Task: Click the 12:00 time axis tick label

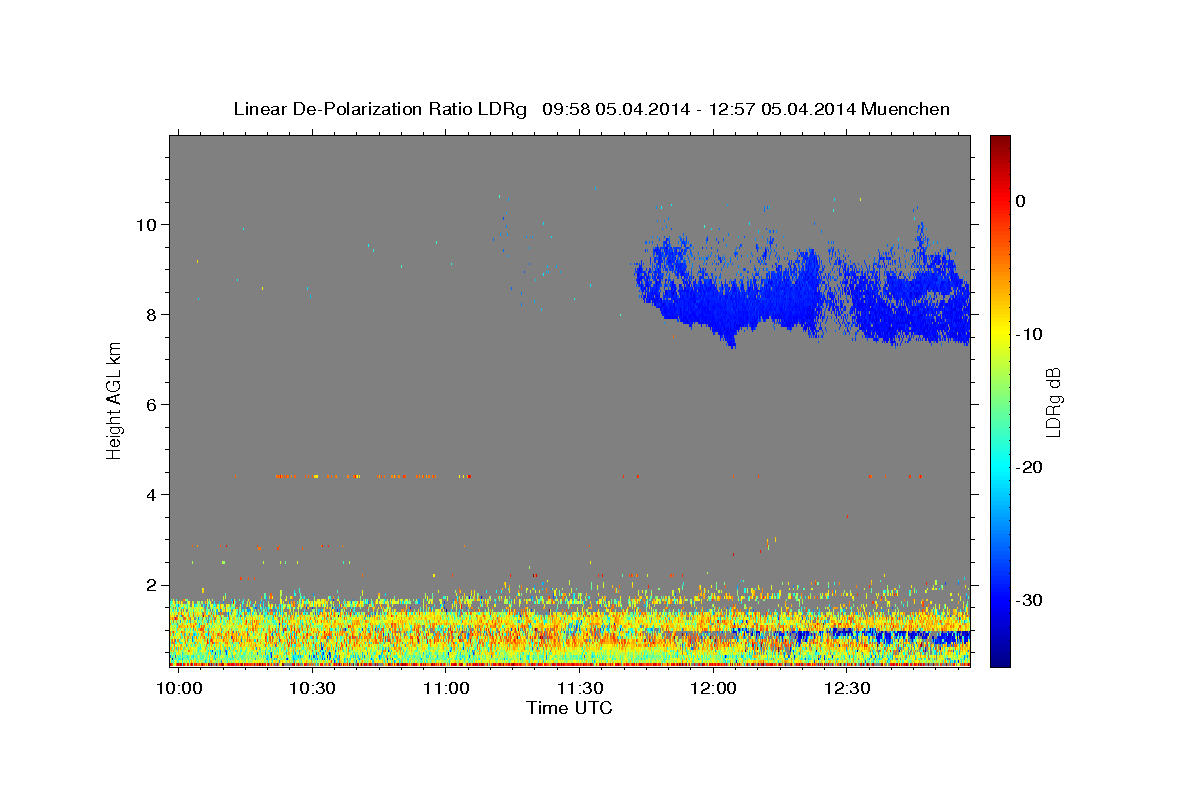Action: 714,689
